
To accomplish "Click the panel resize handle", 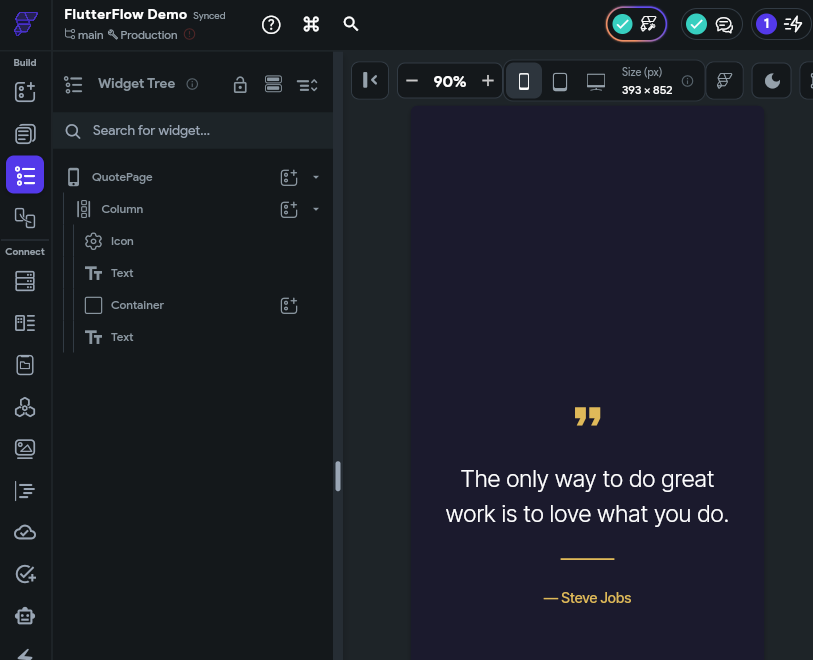I will point(338,476).
